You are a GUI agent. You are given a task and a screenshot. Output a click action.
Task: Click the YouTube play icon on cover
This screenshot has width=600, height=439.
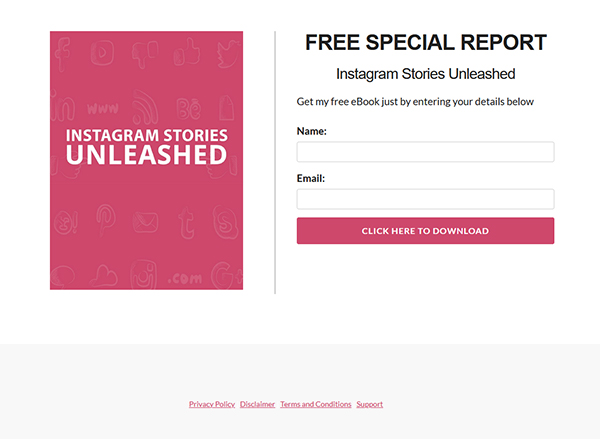103,53
